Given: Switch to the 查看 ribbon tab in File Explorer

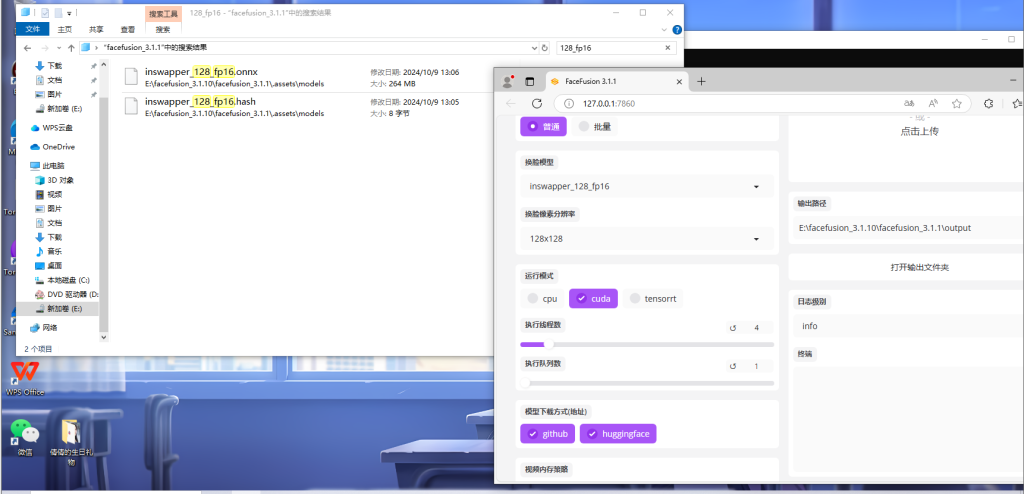Looking at the screenshot, I should 128,30.
